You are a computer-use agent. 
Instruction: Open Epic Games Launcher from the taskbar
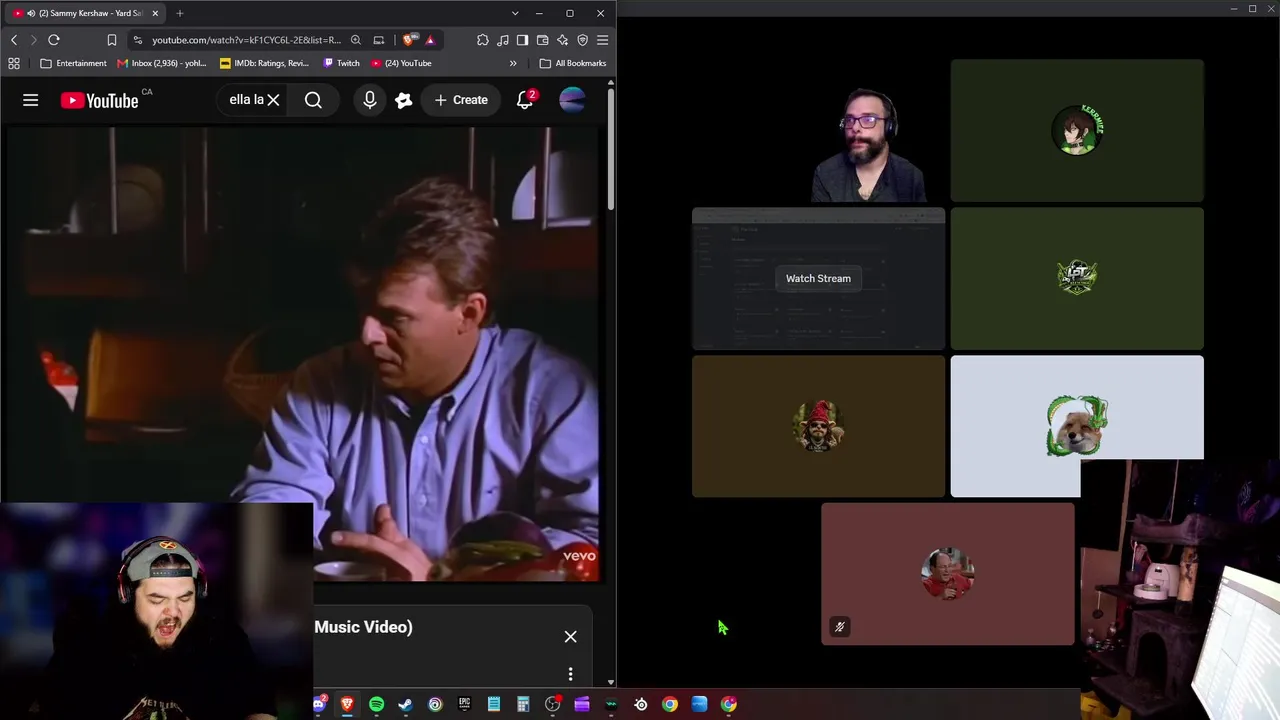(465, 705)
